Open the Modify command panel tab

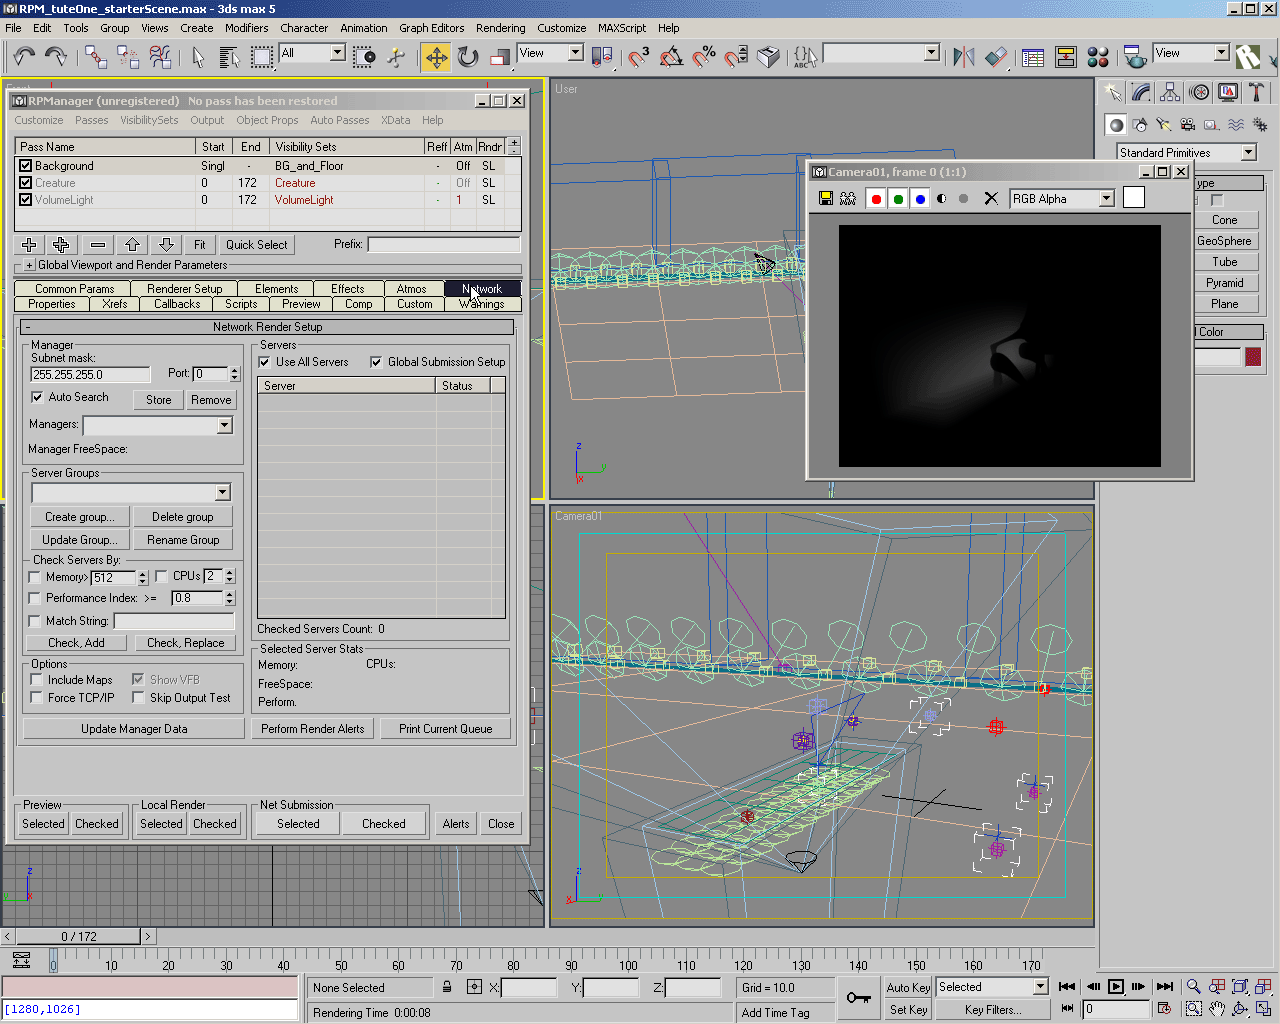coord(1141,92)
